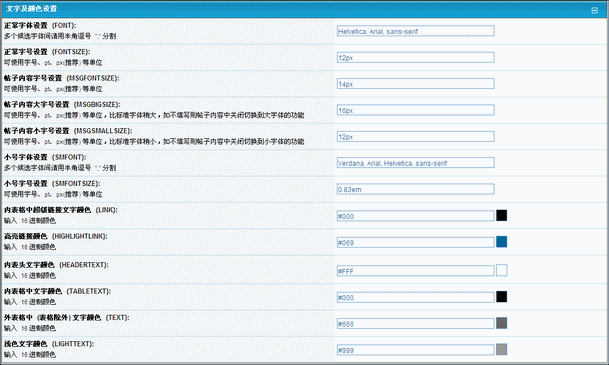Click the LINK color #000 input field
This screenshot has width=609, height=365.
(416, 216)
